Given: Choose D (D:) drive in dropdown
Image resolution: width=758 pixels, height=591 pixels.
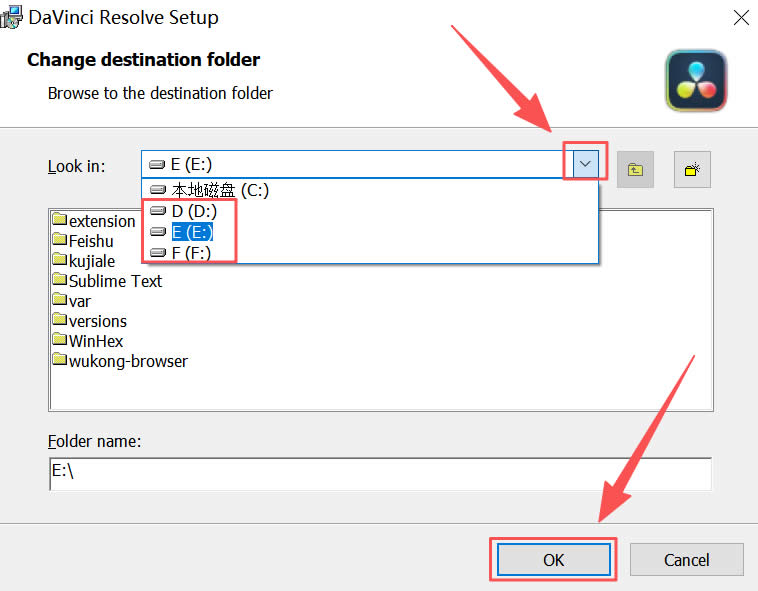Looking at the screenshot, I should point(193,211).
